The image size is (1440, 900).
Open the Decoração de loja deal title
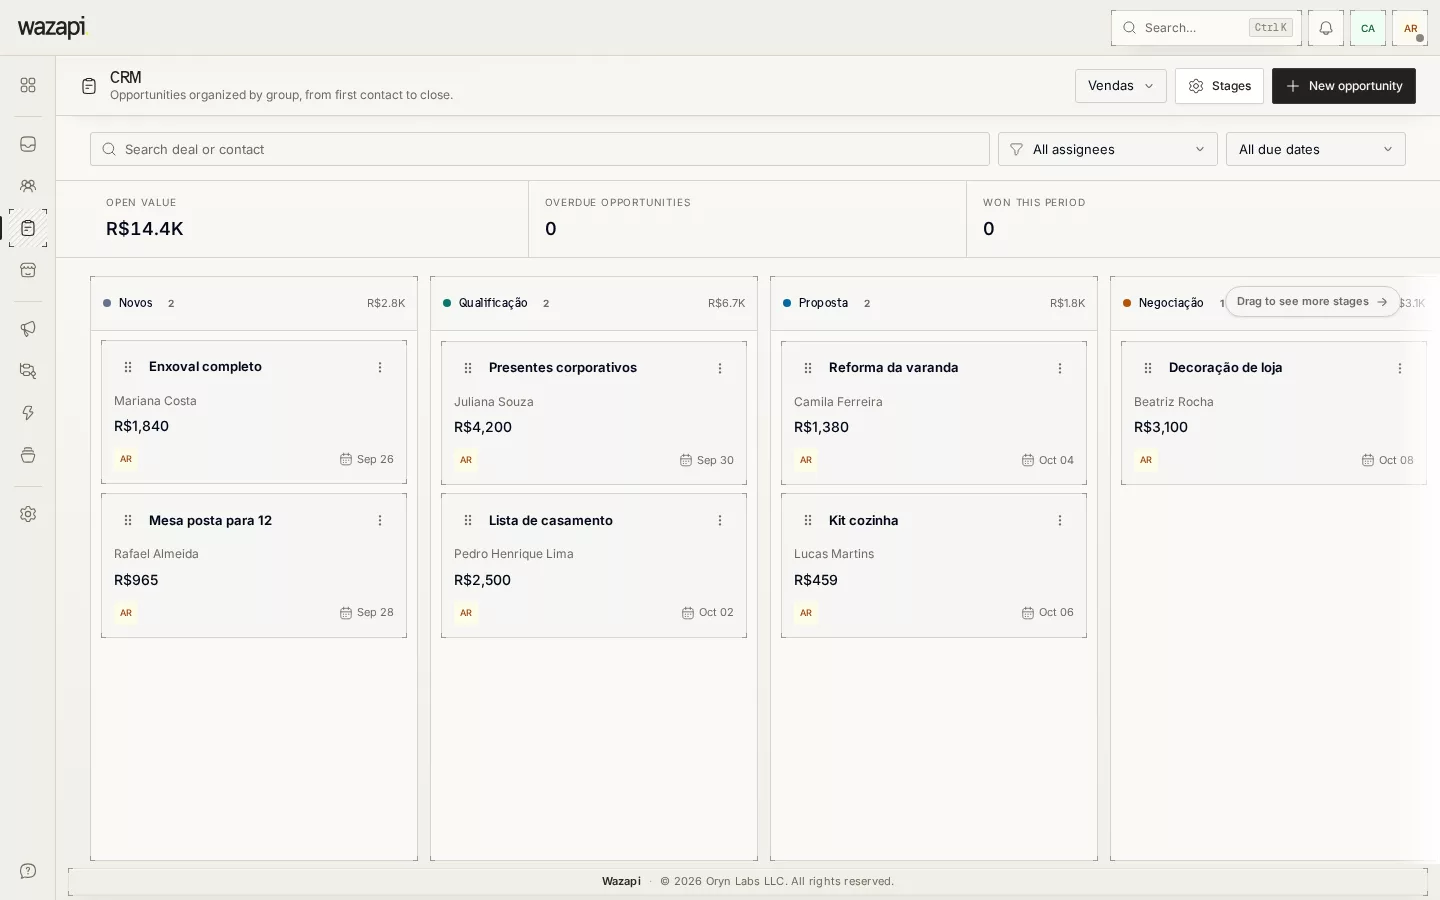(1226, 368)
